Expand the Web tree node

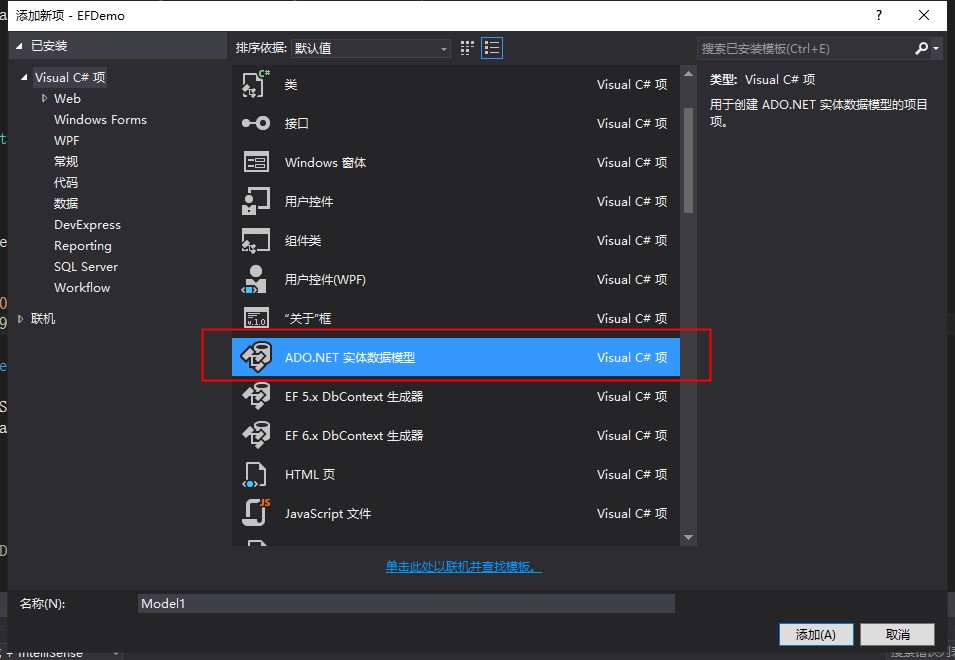point(44,98)
